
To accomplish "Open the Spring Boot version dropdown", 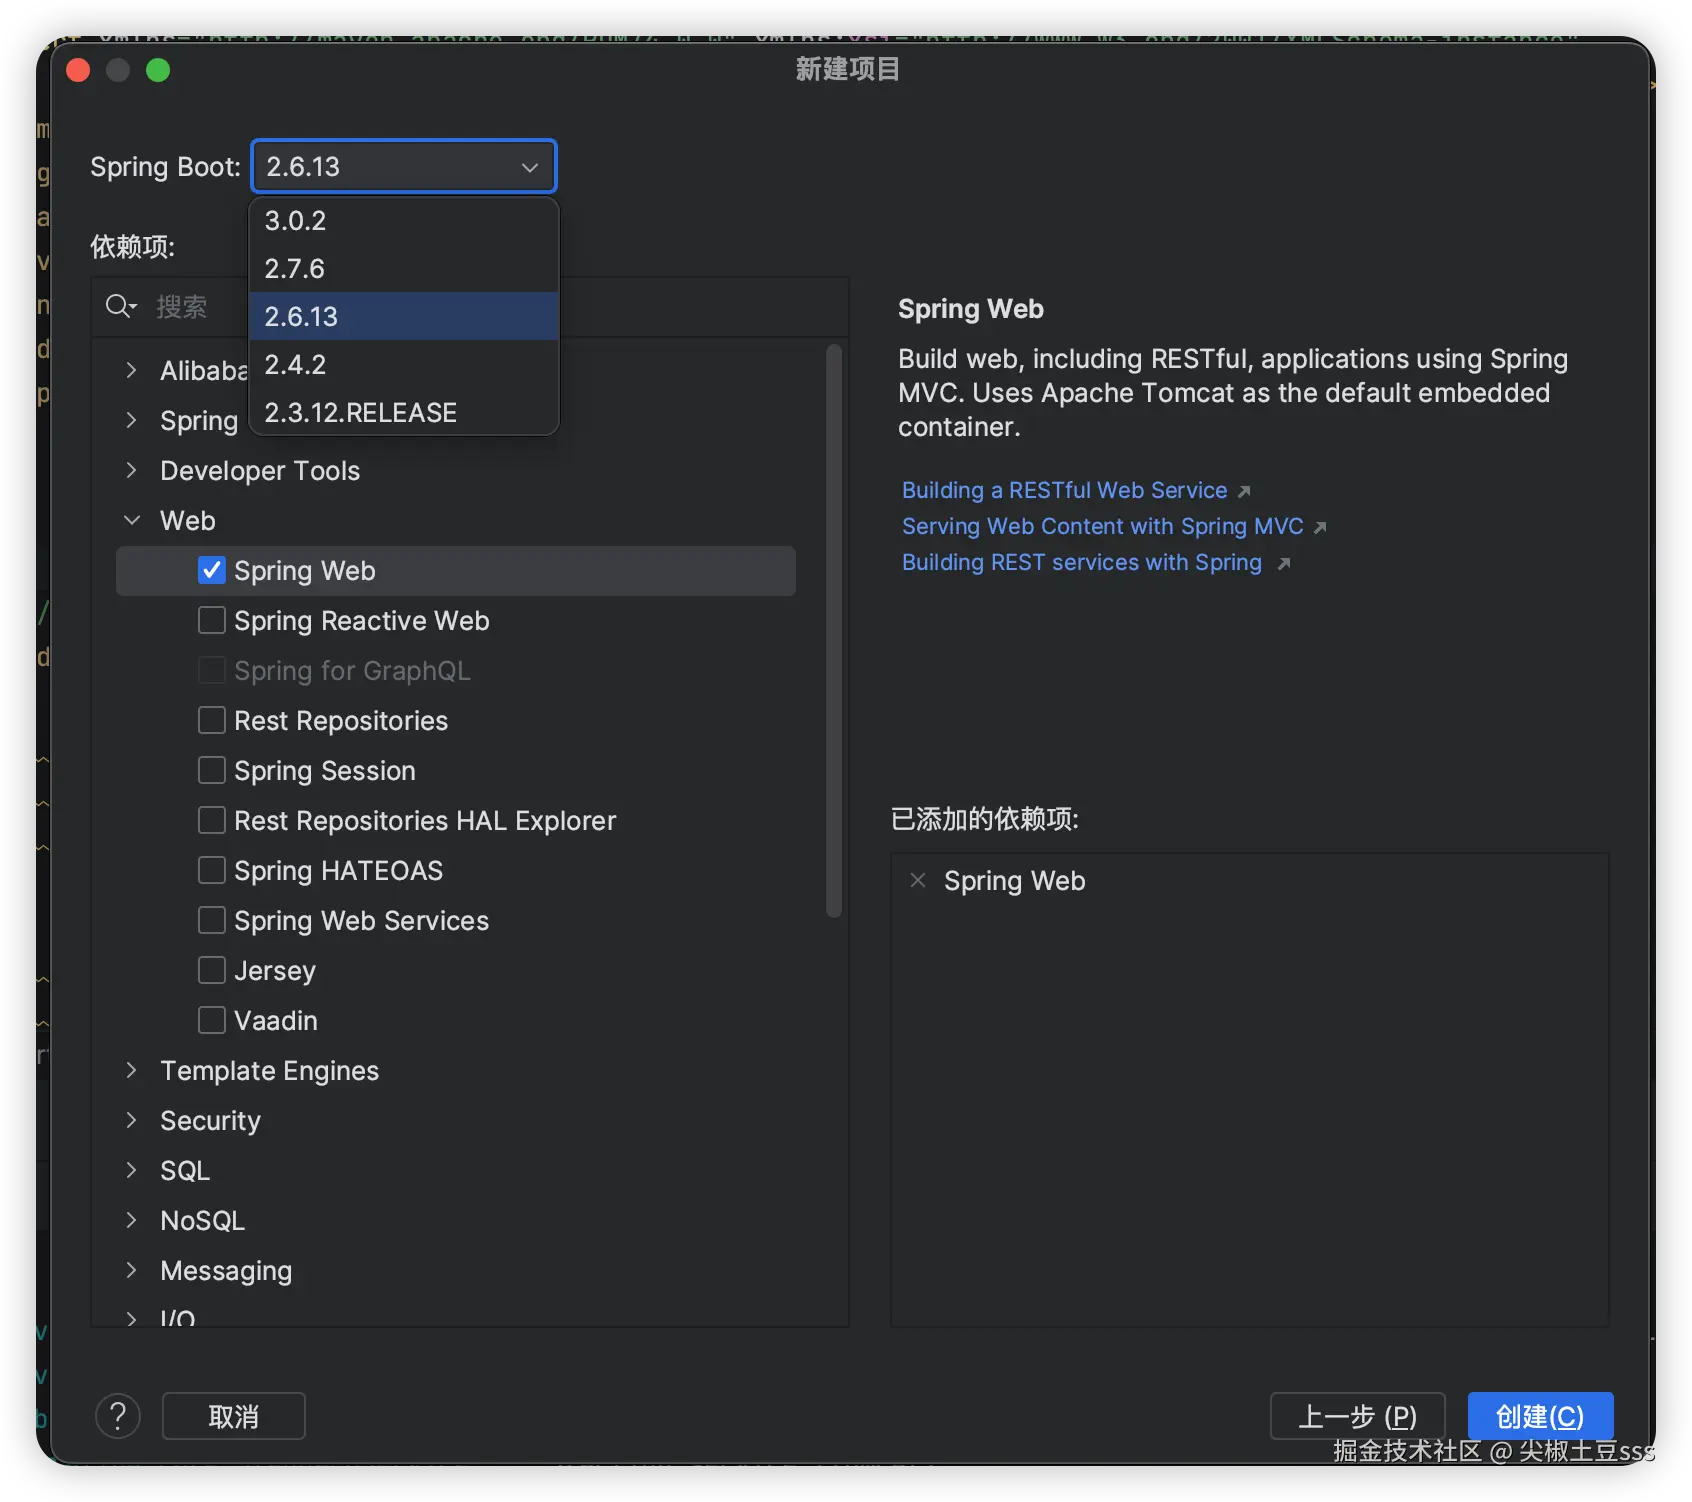I will (404, 166).
